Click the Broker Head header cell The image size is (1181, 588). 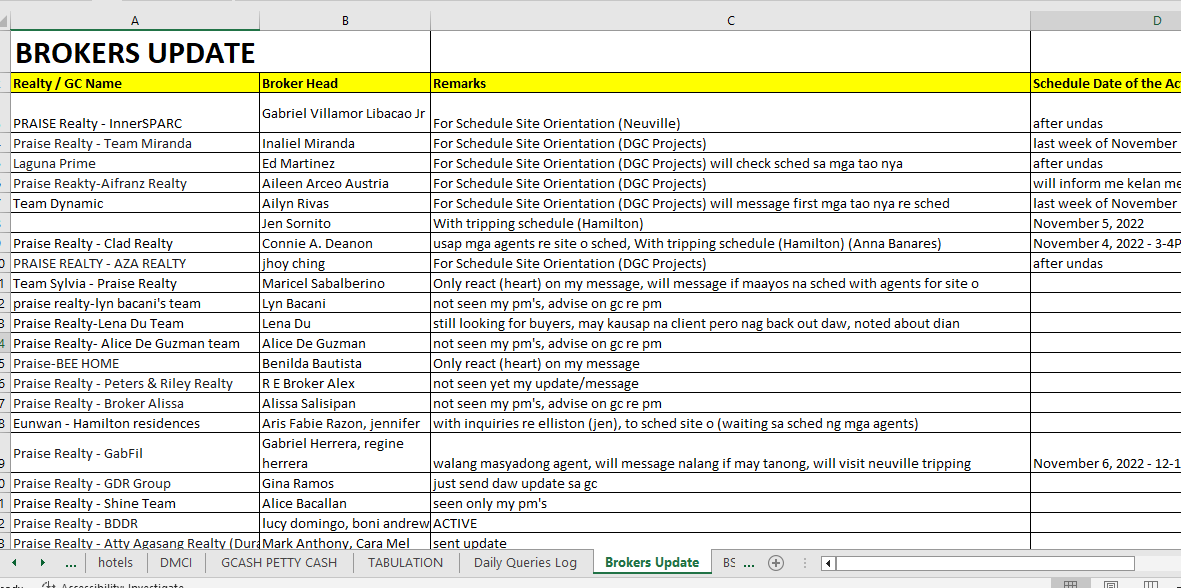pyautogui.click(x=345, y=84)
